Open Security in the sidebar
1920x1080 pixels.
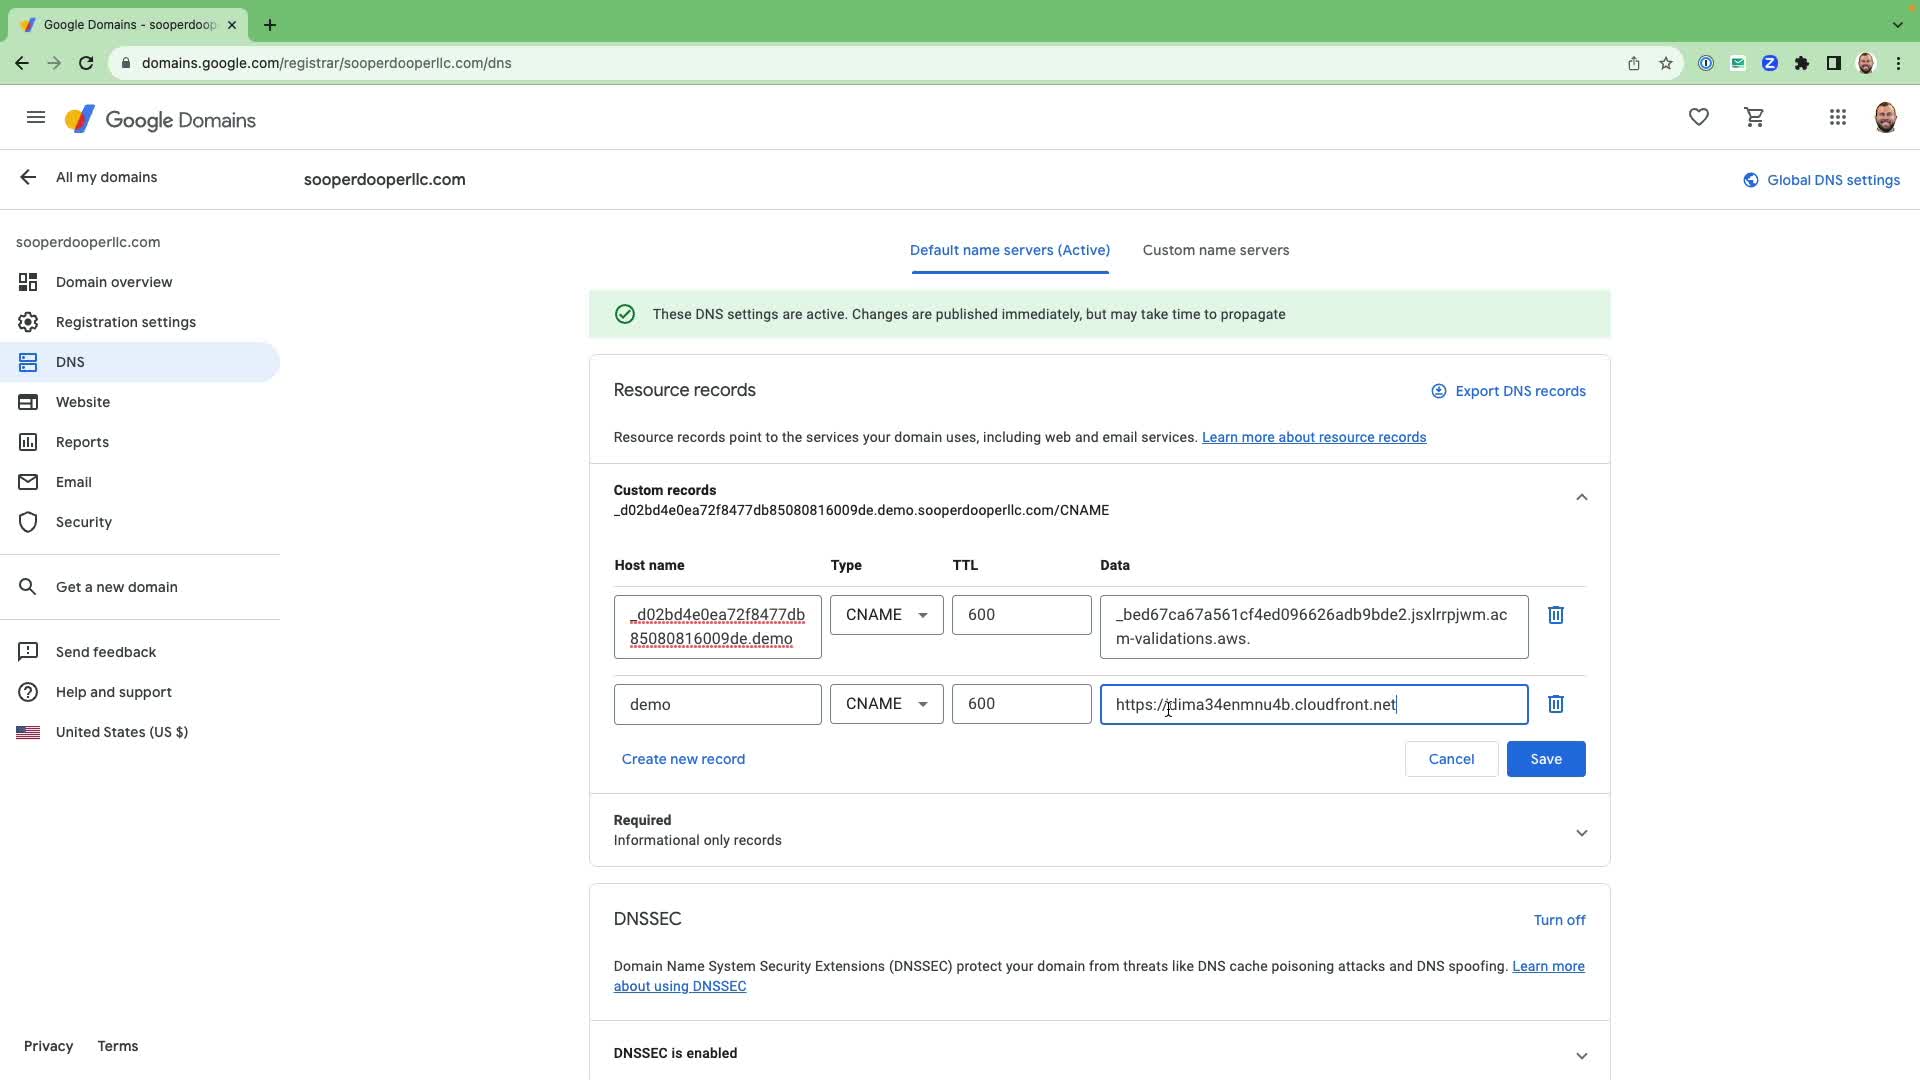[84, 522]
